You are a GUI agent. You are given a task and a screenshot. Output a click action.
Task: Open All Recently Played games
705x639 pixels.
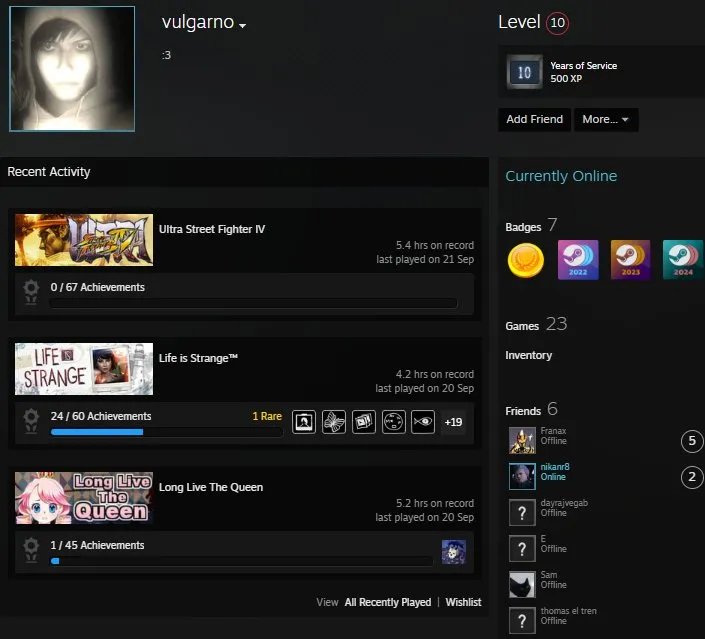388,602
